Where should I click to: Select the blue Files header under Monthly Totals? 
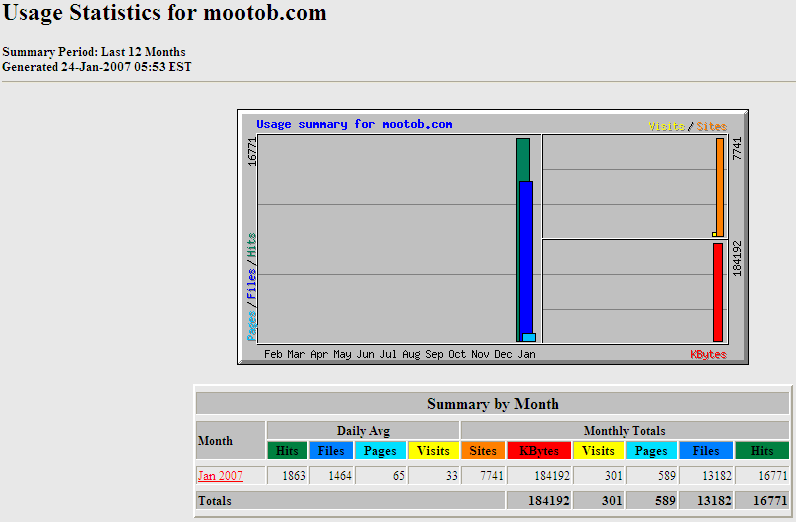coord(706,451)
